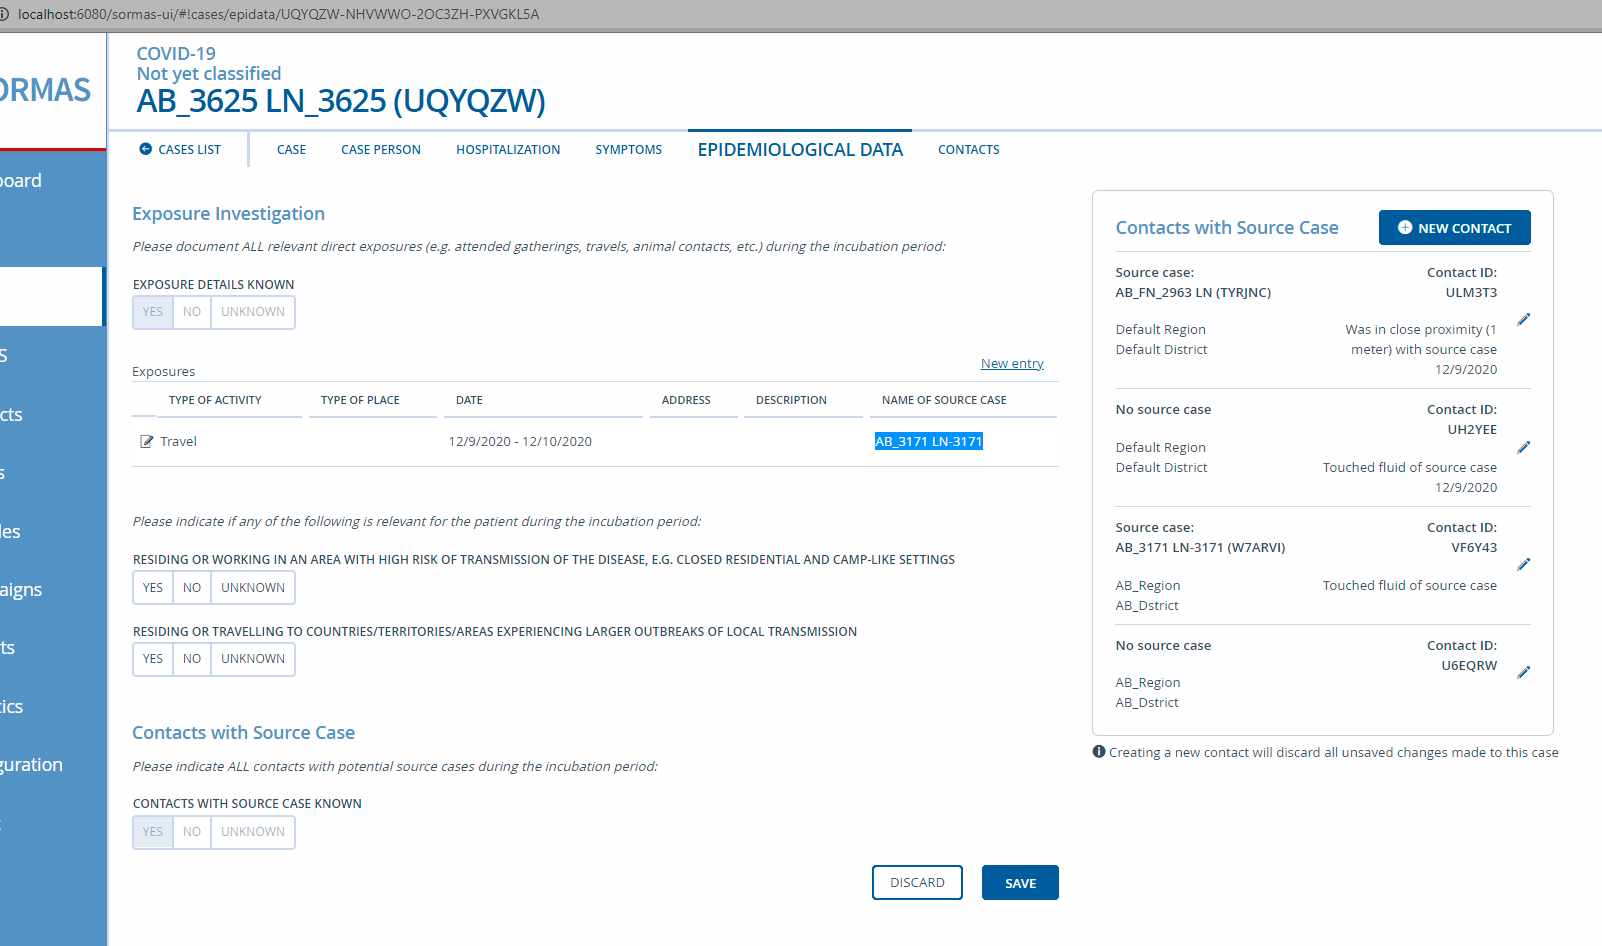Edit contact ULM3T3 with pencil icon
The image size is (1602, 946).
(x=1523, y=320)
